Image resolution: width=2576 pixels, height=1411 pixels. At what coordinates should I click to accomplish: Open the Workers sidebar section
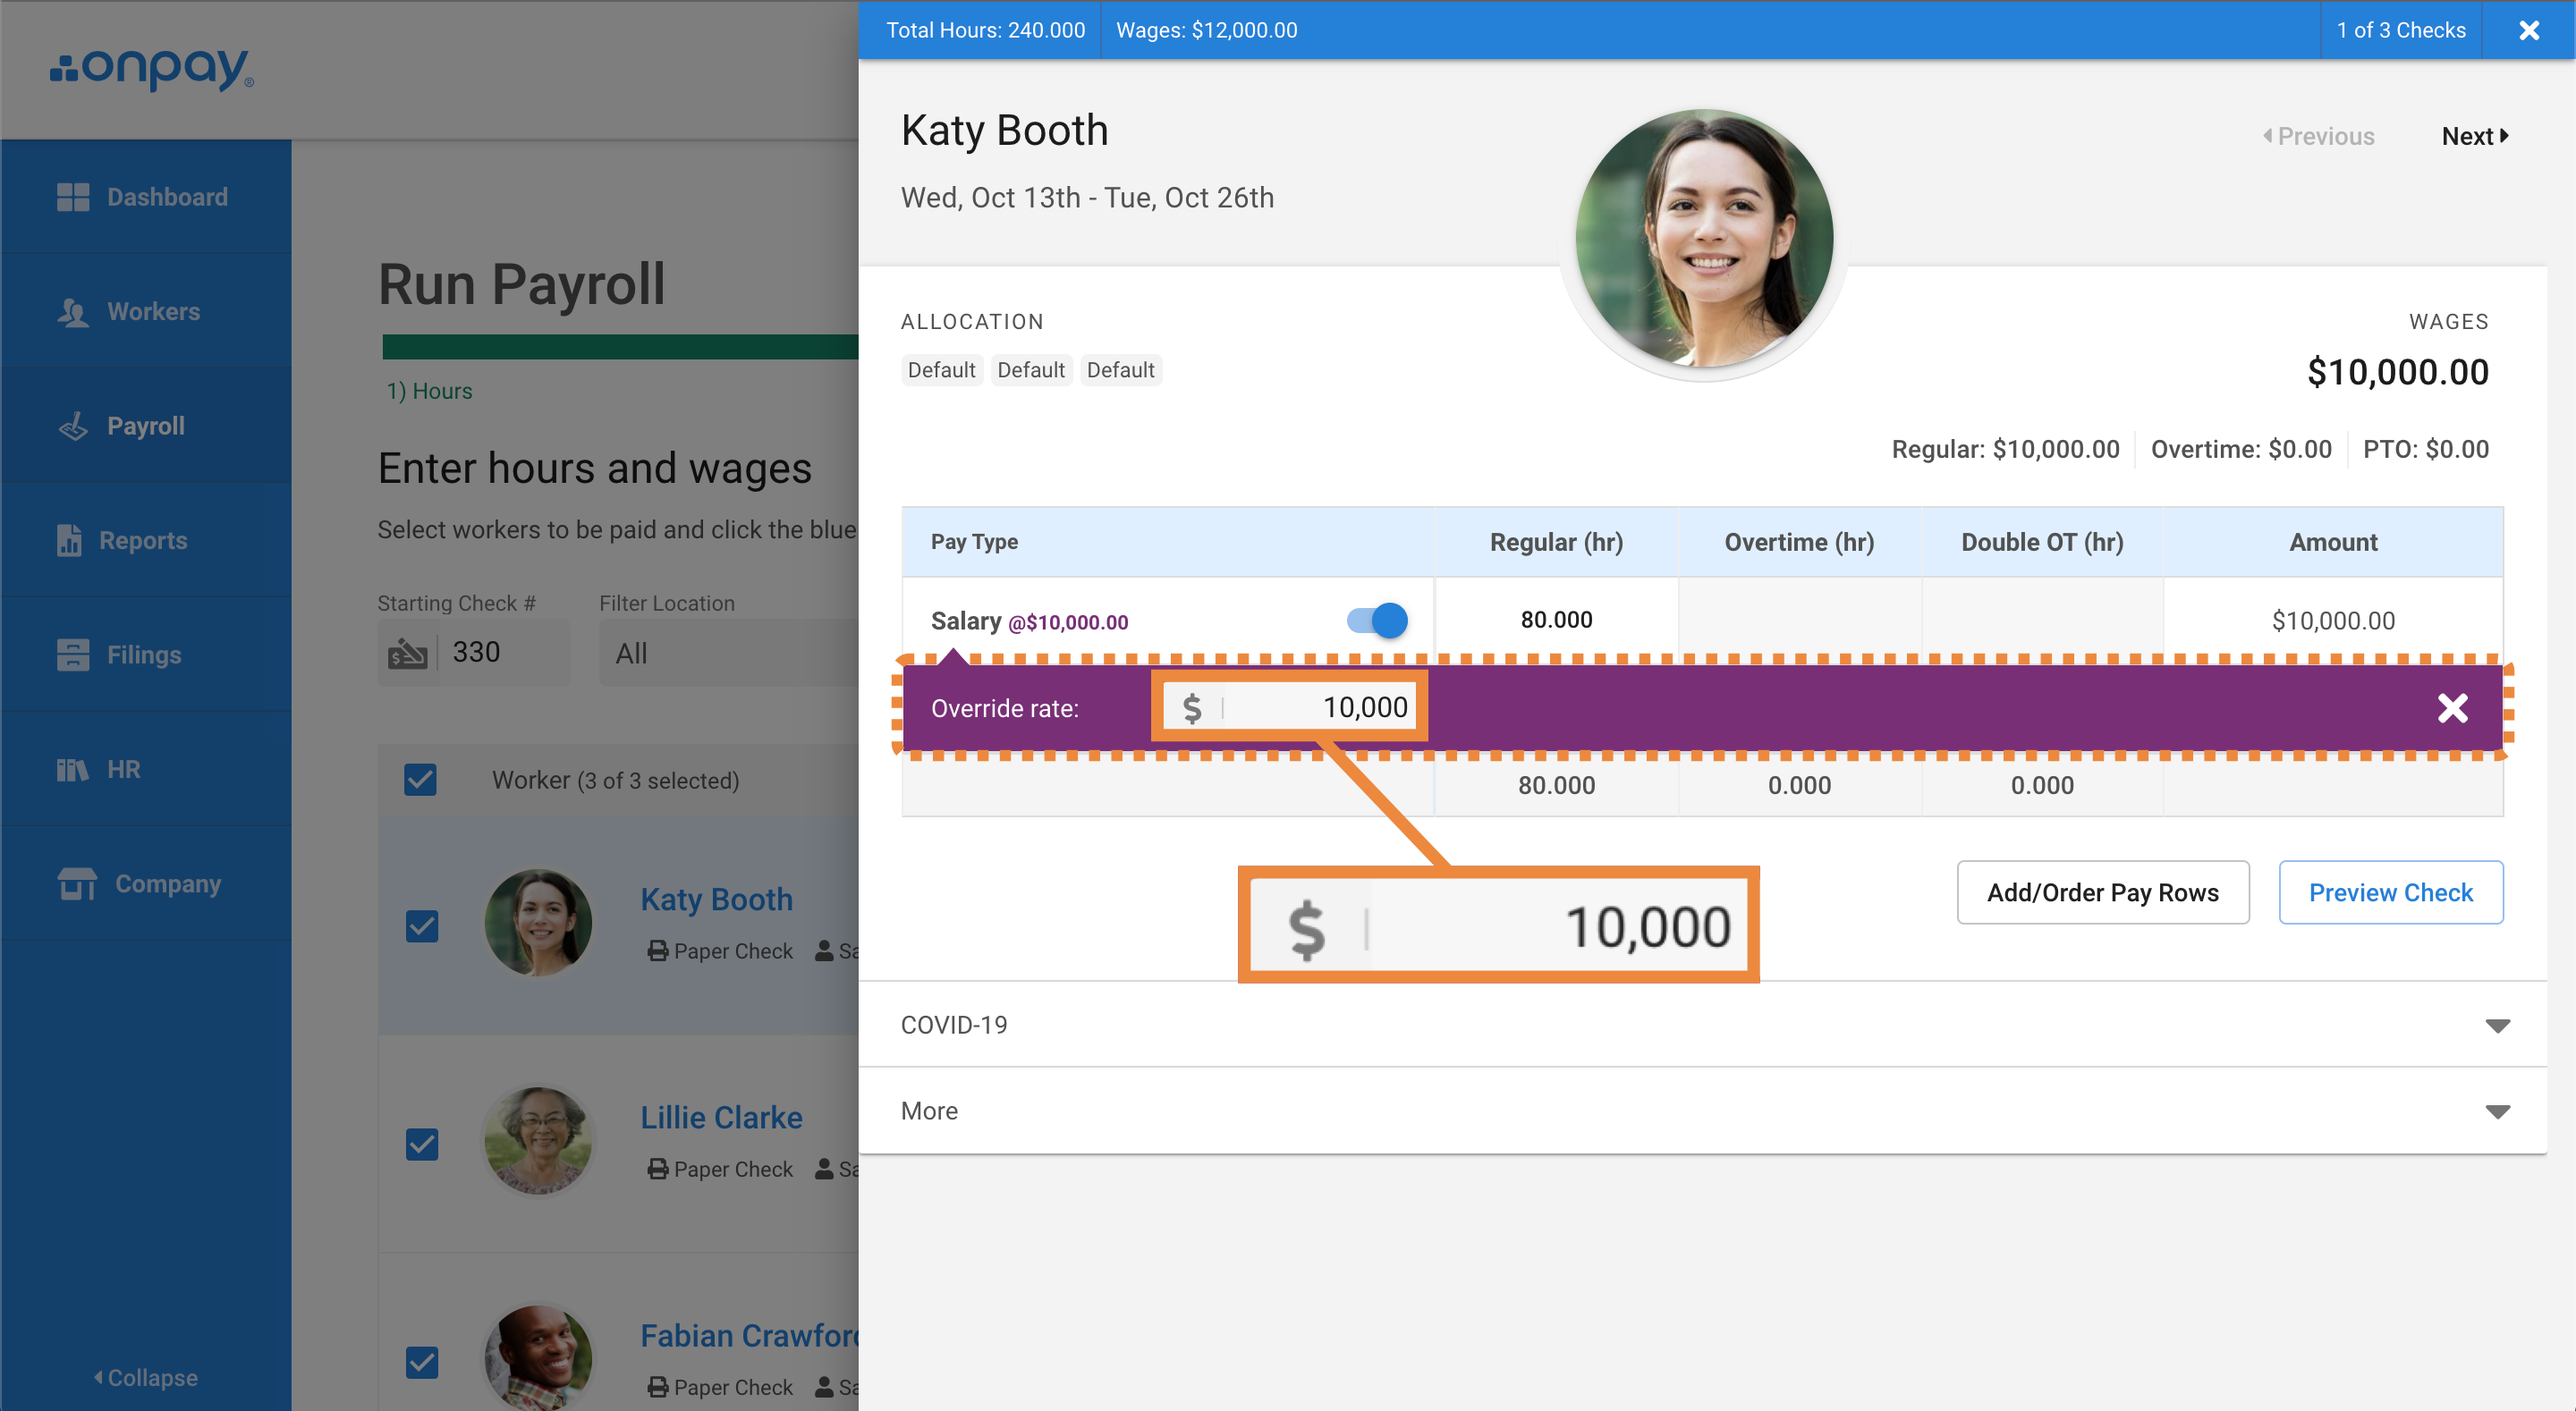tap(146, 311)
